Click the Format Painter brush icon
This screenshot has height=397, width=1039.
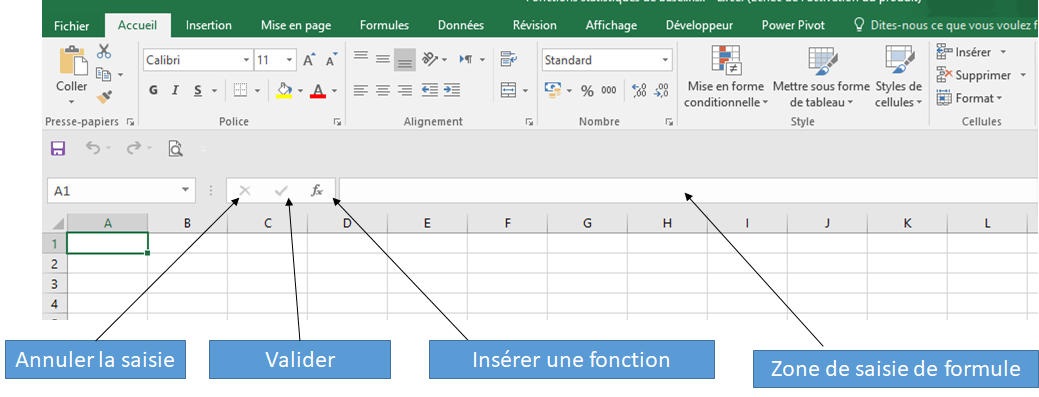click(x=103, y=97)
